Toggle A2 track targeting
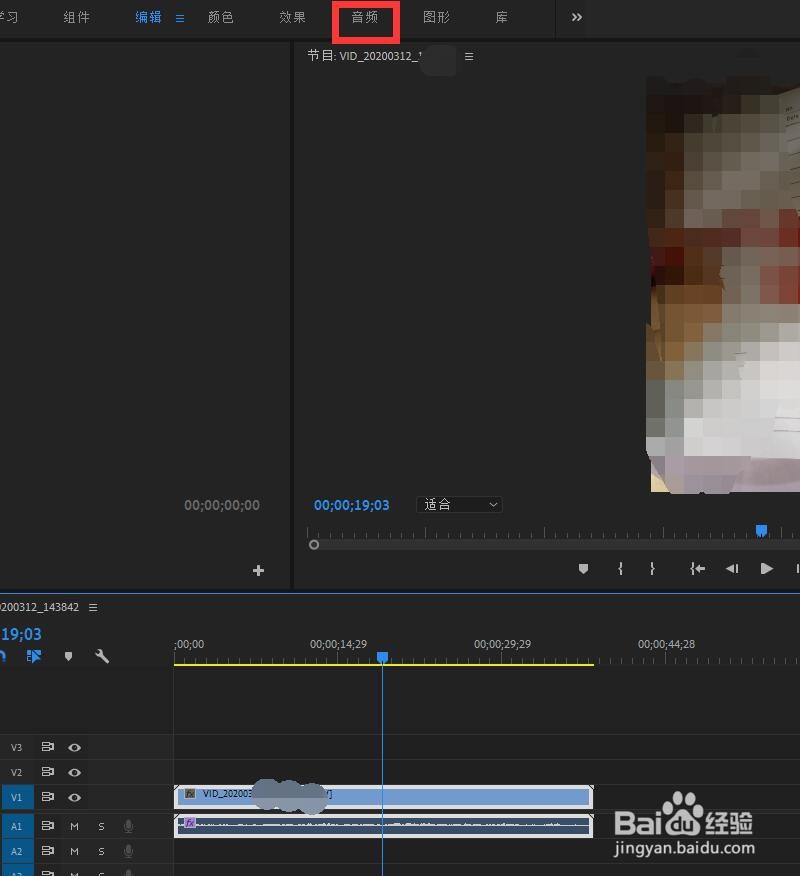Screen dimensions: 800x876 point(17,851)
